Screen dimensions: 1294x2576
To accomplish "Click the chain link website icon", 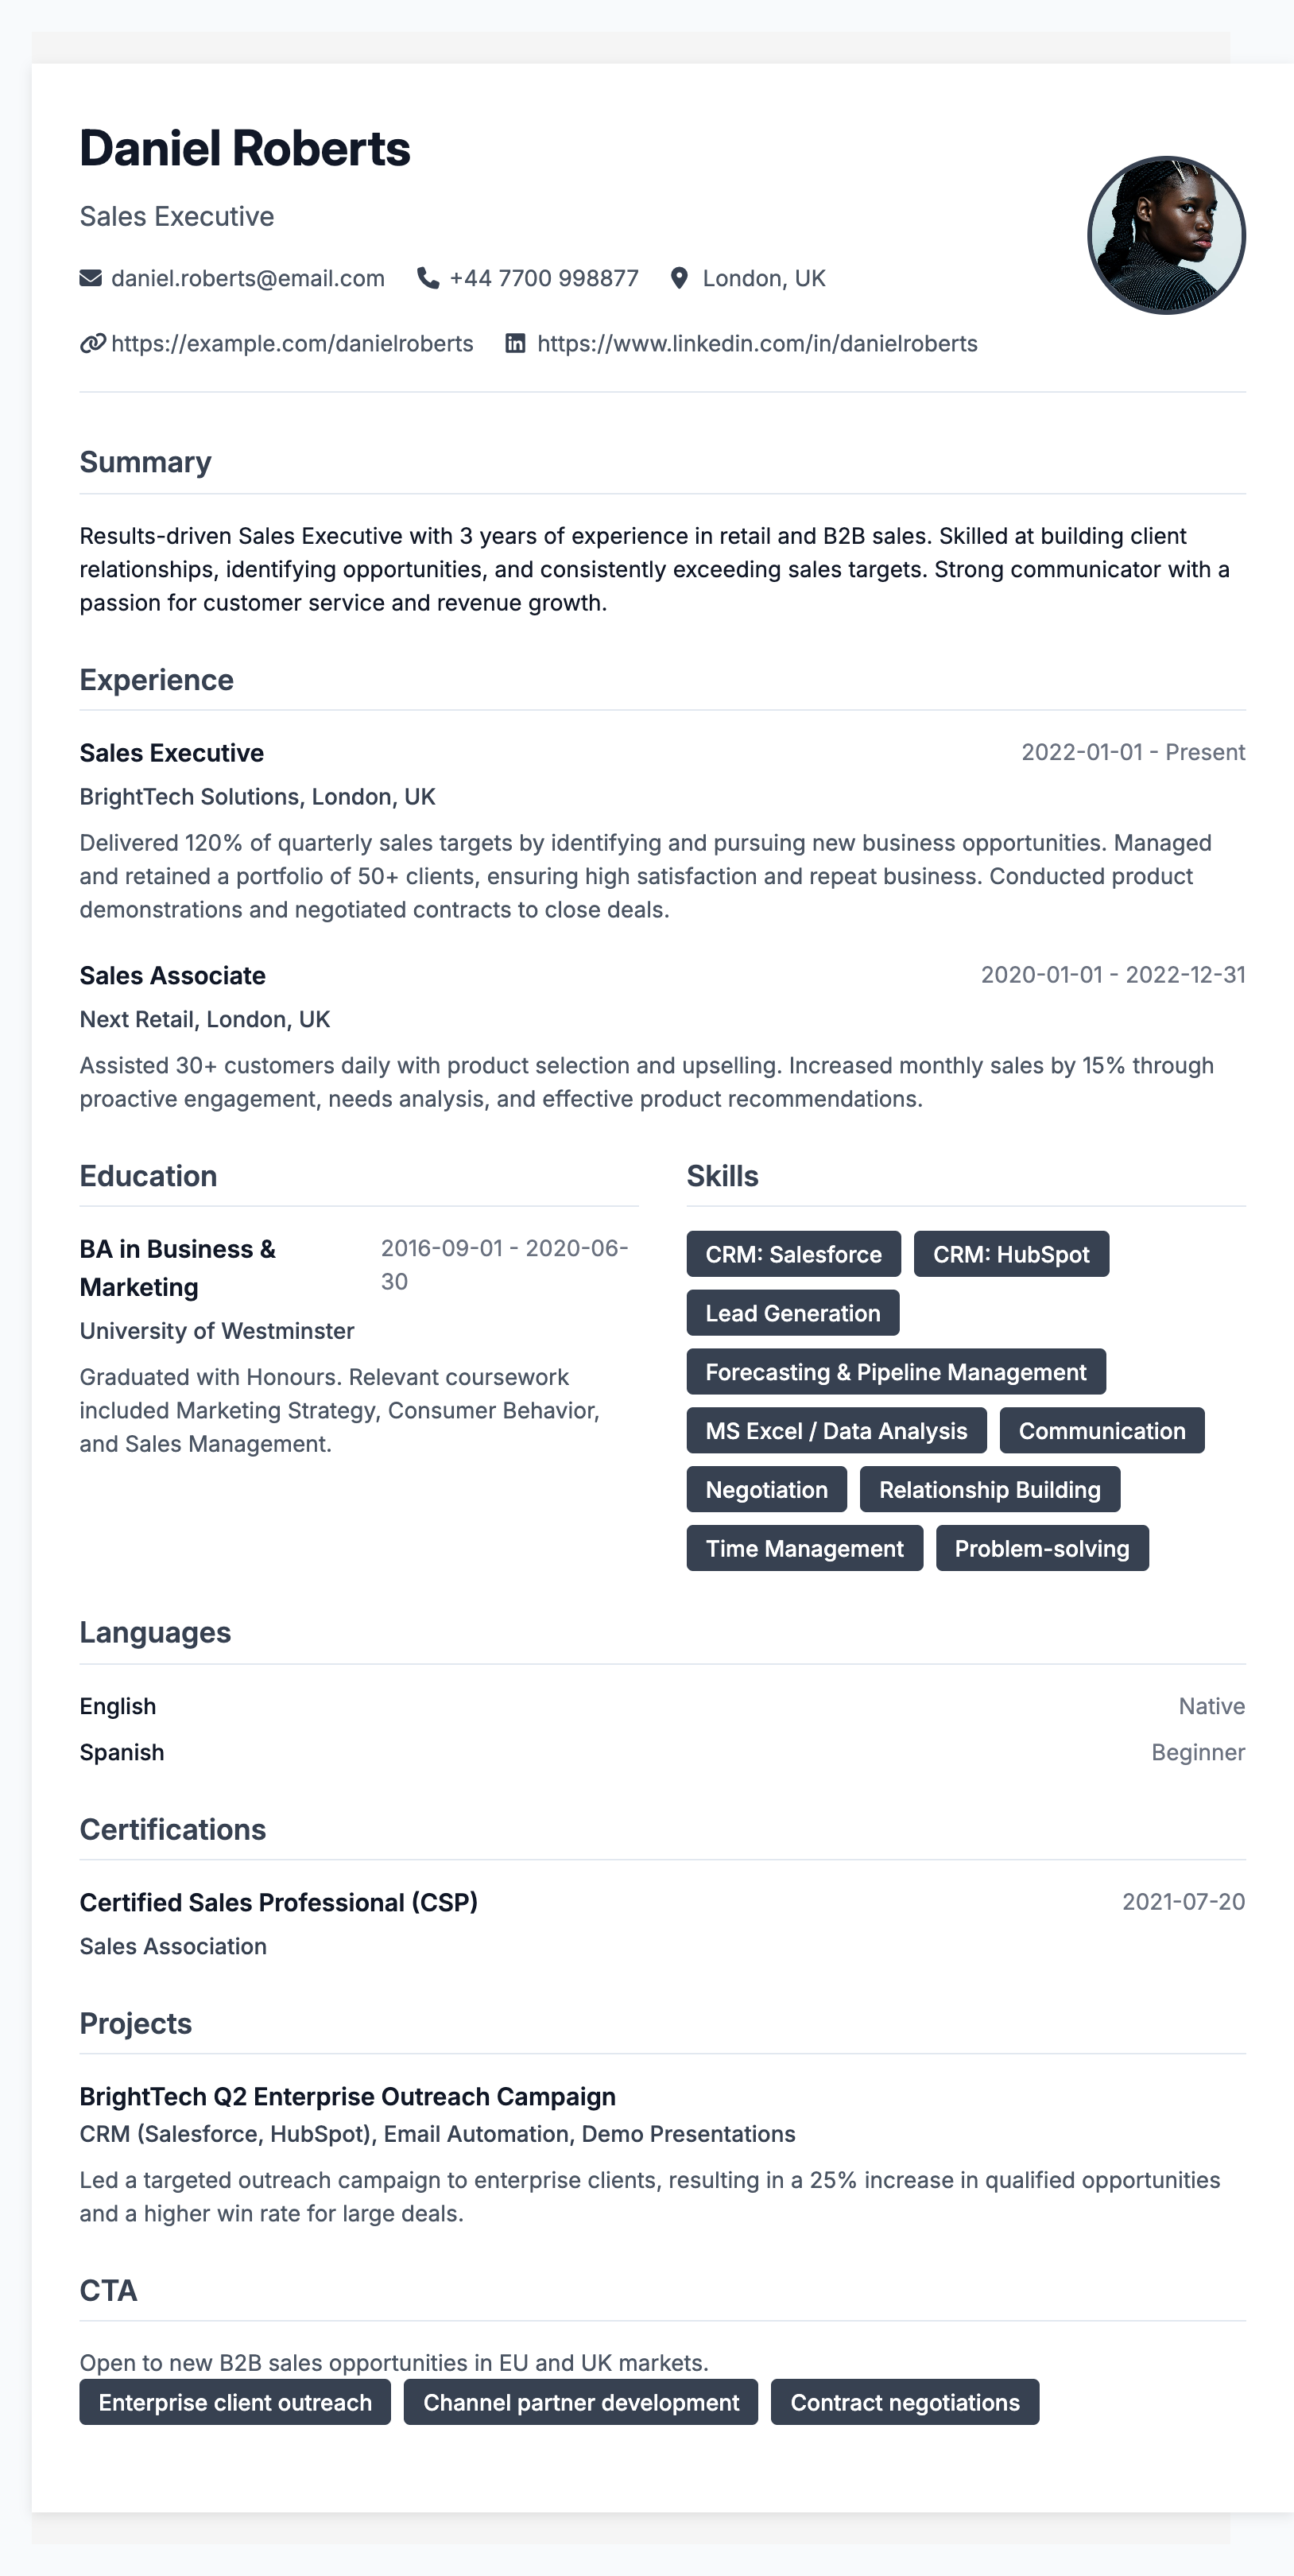I will [92, 344].
